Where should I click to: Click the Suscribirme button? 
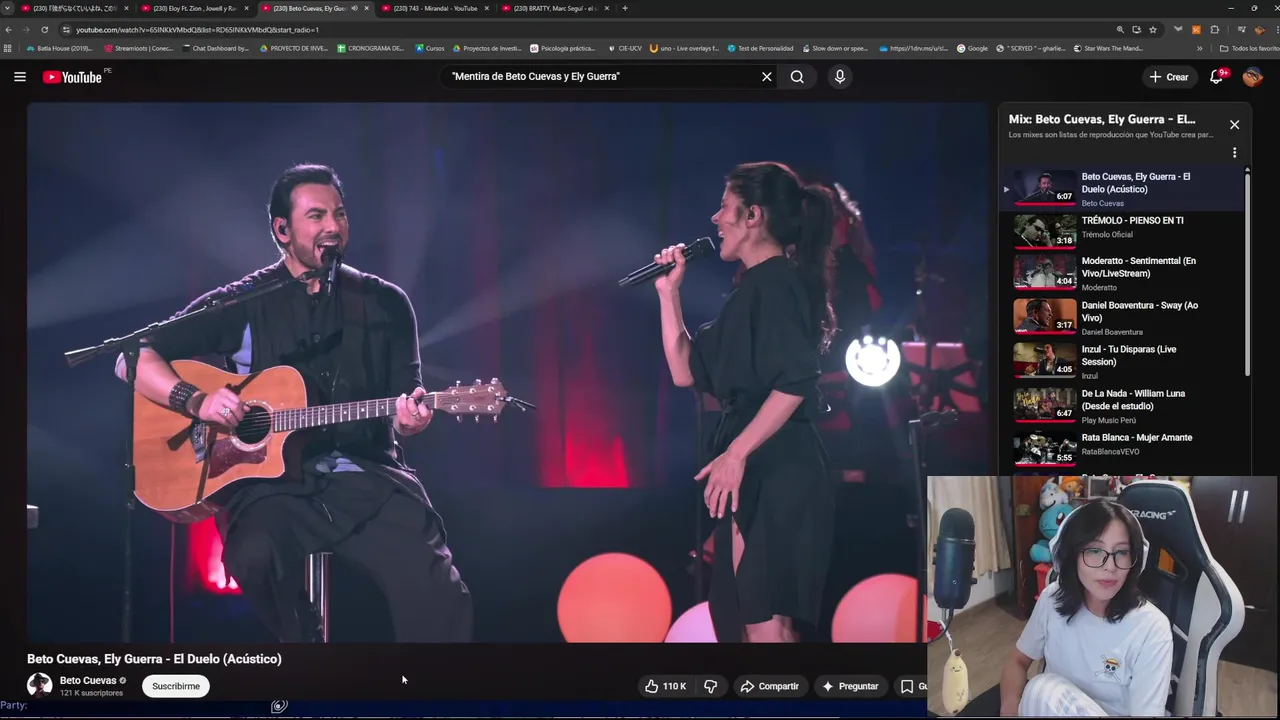[x=176, y=686]
